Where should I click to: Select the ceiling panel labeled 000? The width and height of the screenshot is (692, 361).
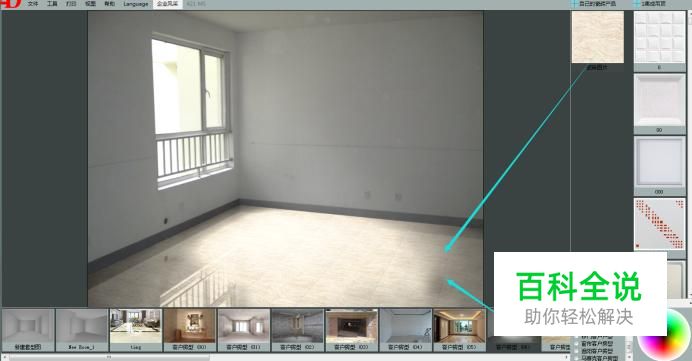pyautogui.click(x=659, y=162)
